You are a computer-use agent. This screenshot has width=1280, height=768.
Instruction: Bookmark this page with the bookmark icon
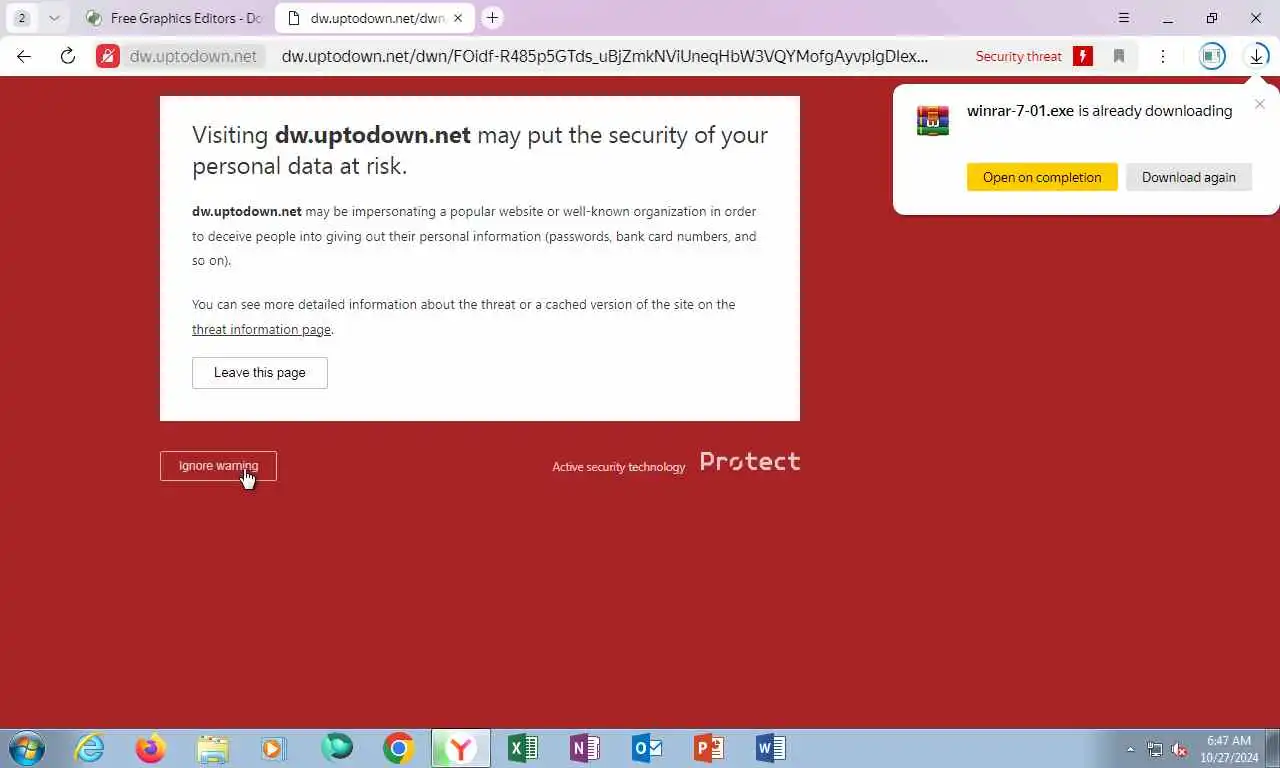pyautogui.click(x=1119, y=56)
